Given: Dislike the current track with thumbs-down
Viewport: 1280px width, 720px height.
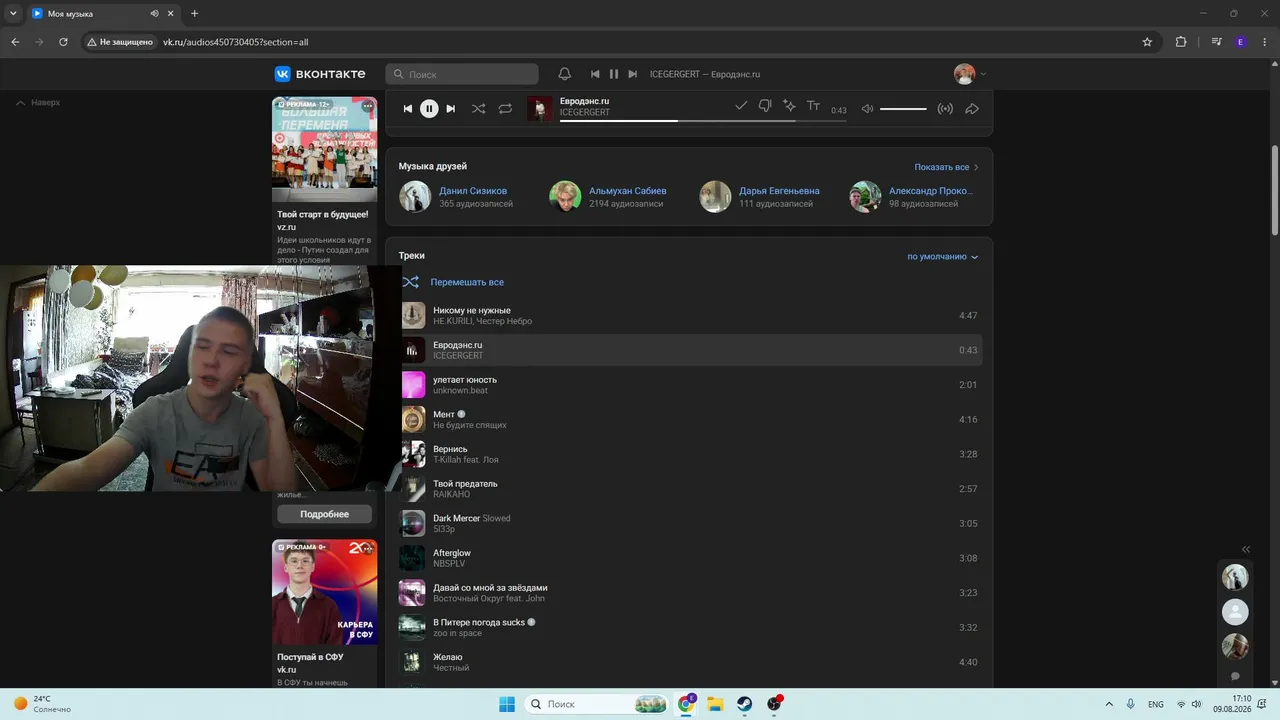Looking at the screenshot, I should 765,106.
